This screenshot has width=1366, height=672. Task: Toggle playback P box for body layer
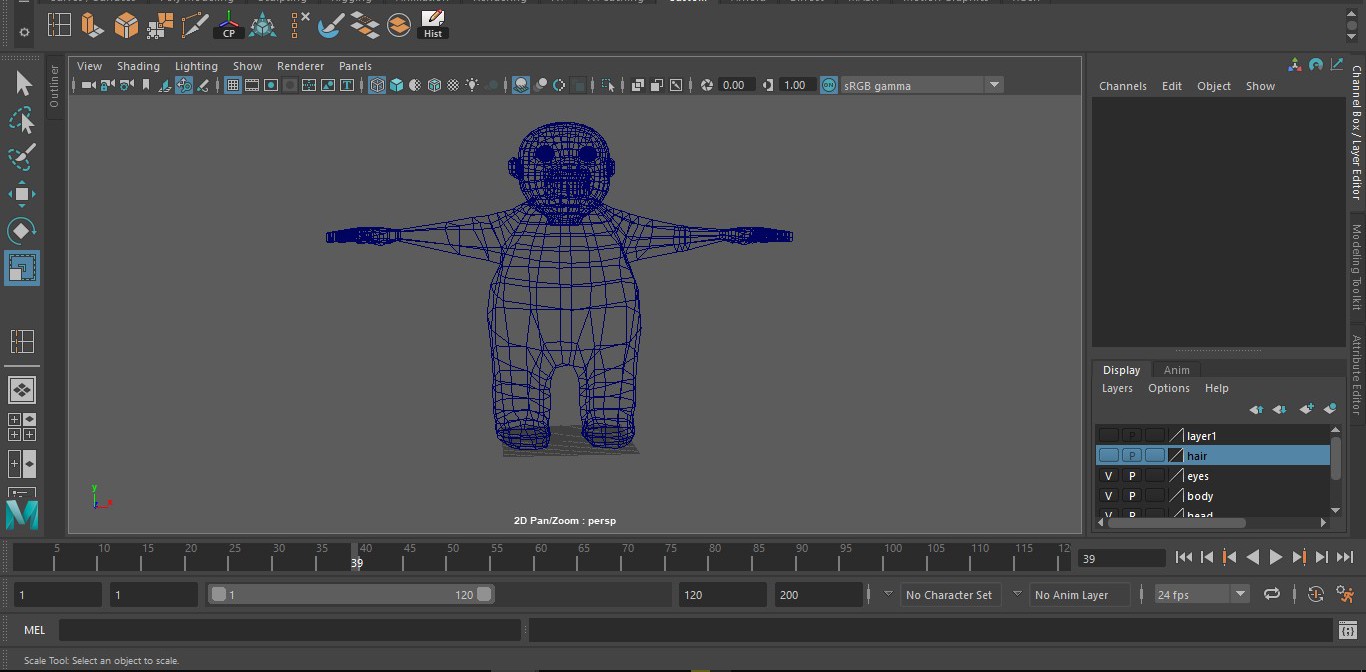click(x=1132, y=496)
